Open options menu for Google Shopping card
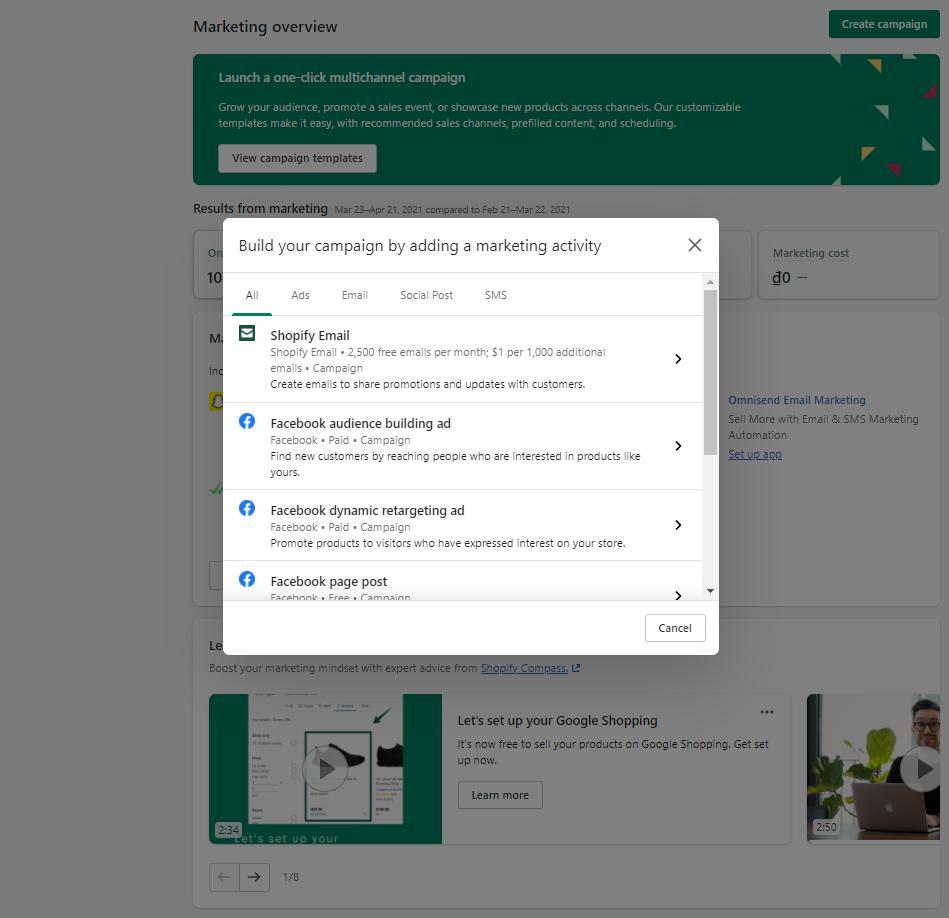949x918 pixels. tap(767, 712)
